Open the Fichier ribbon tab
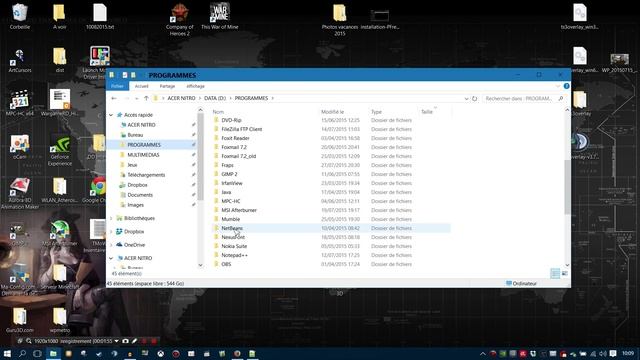Image resolution: width=640 pixels, height=360 pixels. pos(118,86)
